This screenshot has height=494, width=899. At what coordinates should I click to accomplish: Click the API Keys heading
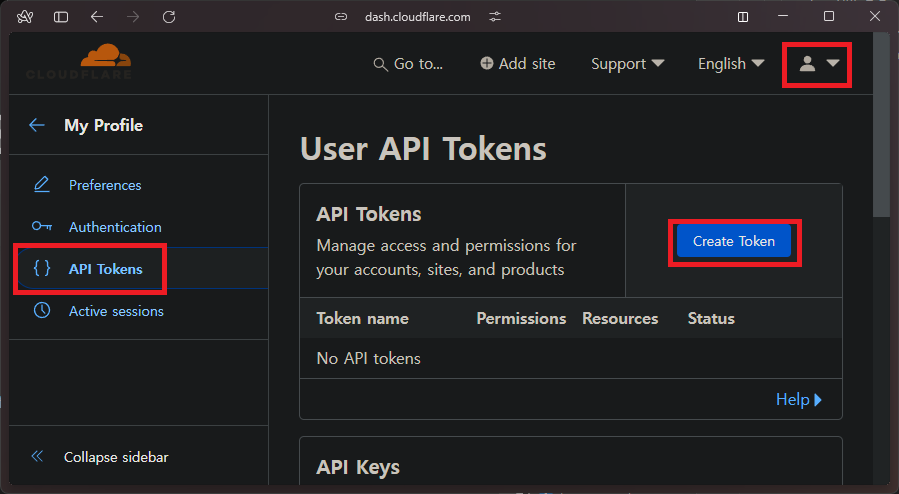pyautogui.click(x=358, y=467)
